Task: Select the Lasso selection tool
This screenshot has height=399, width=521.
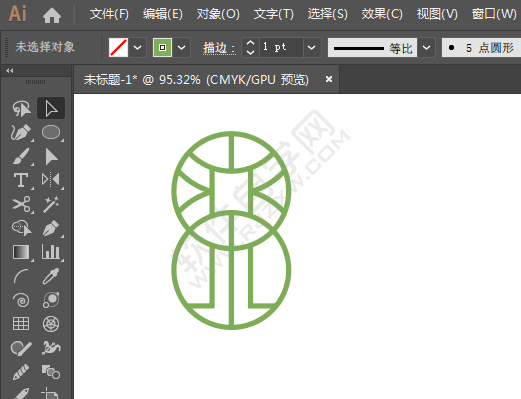Action: coord(21,109)
